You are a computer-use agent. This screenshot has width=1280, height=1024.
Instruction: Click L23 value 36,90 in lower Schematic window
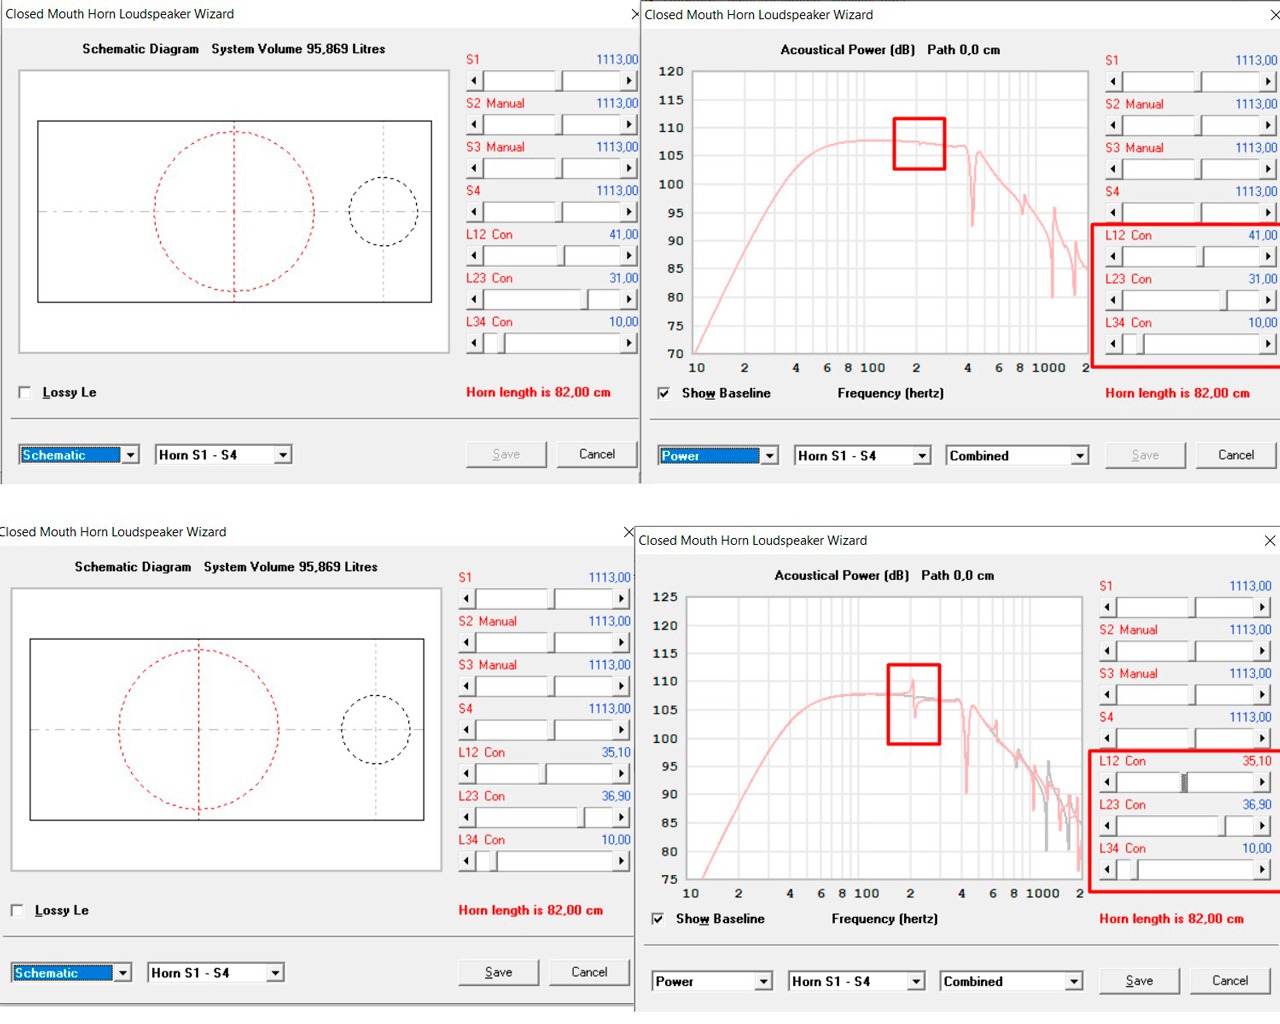(x=616, y=796)
